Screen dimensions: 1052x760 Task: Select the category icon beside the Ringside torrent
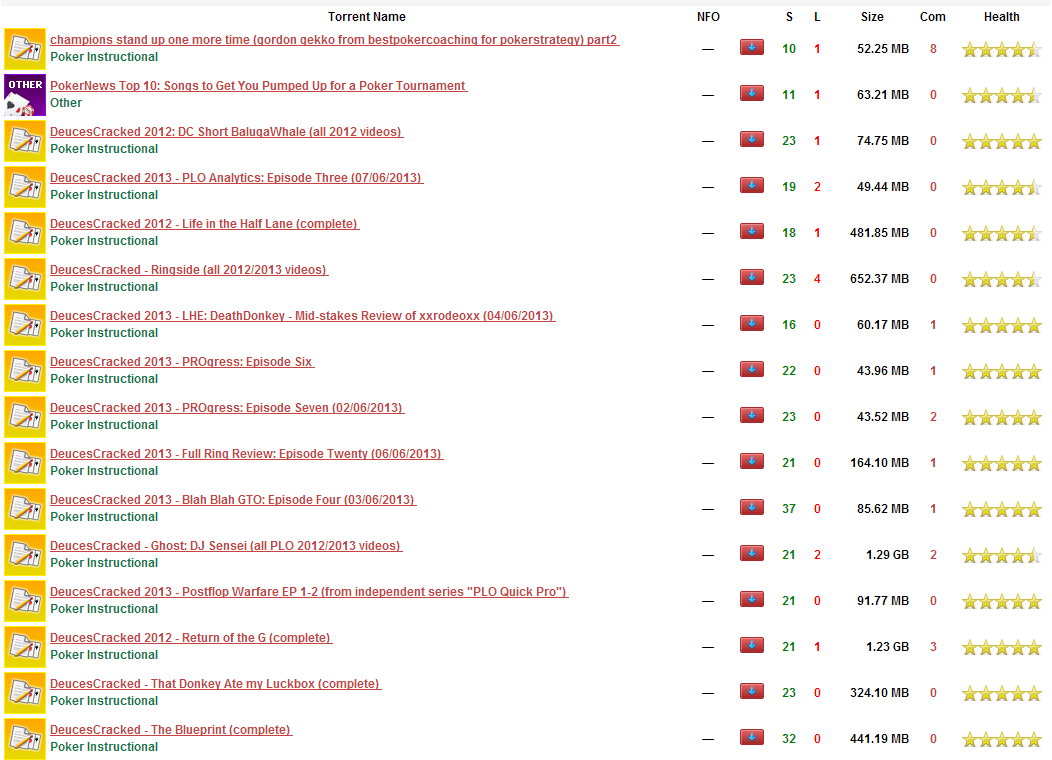(25, 279)
